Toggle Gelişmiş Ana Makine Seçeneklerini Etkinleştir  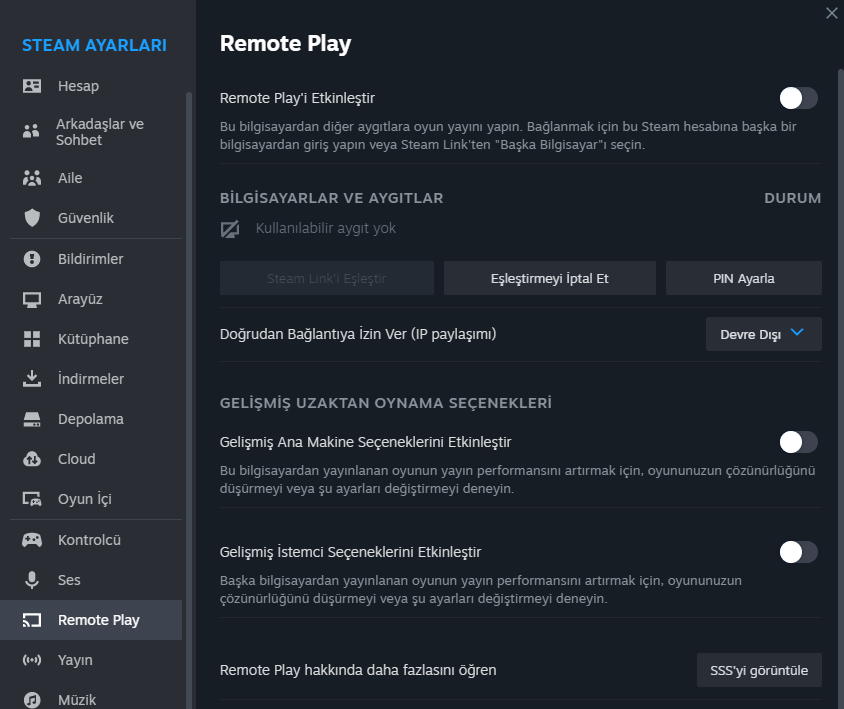[798, 442]
